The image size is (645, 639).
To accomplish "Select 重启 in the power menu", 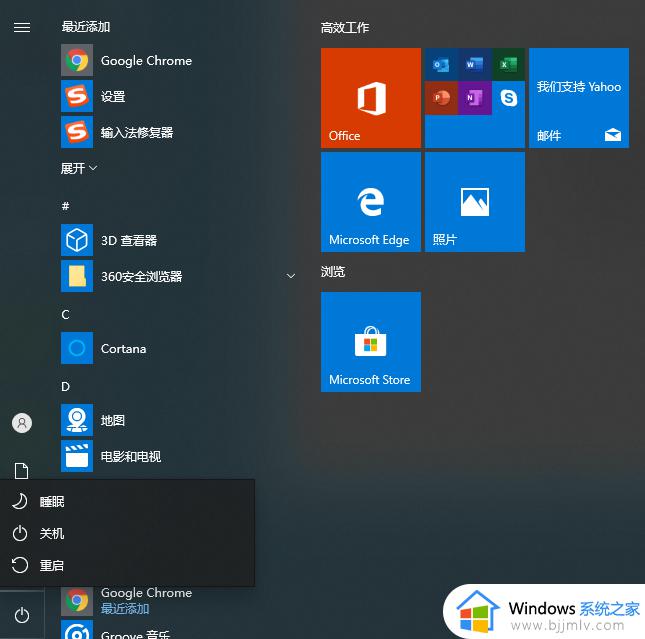I will [128, 565].
